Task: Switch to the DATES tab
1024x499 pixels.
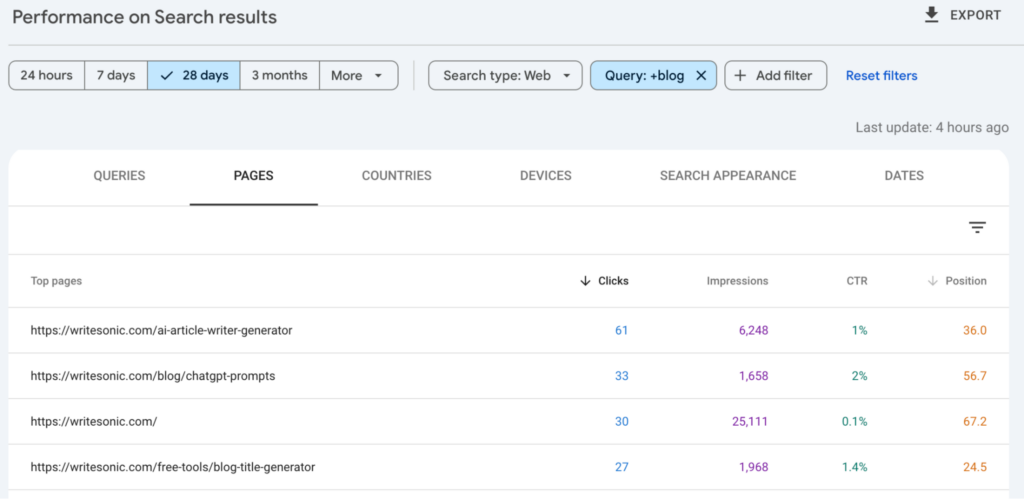Action: tap(904, 176)
